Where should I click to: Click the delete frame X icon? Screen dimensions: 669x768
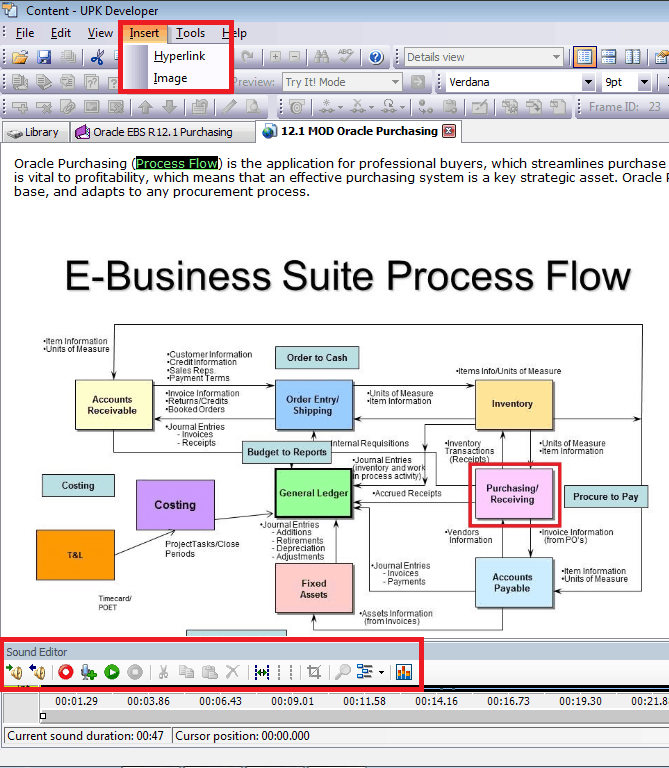tap(44, 107)
